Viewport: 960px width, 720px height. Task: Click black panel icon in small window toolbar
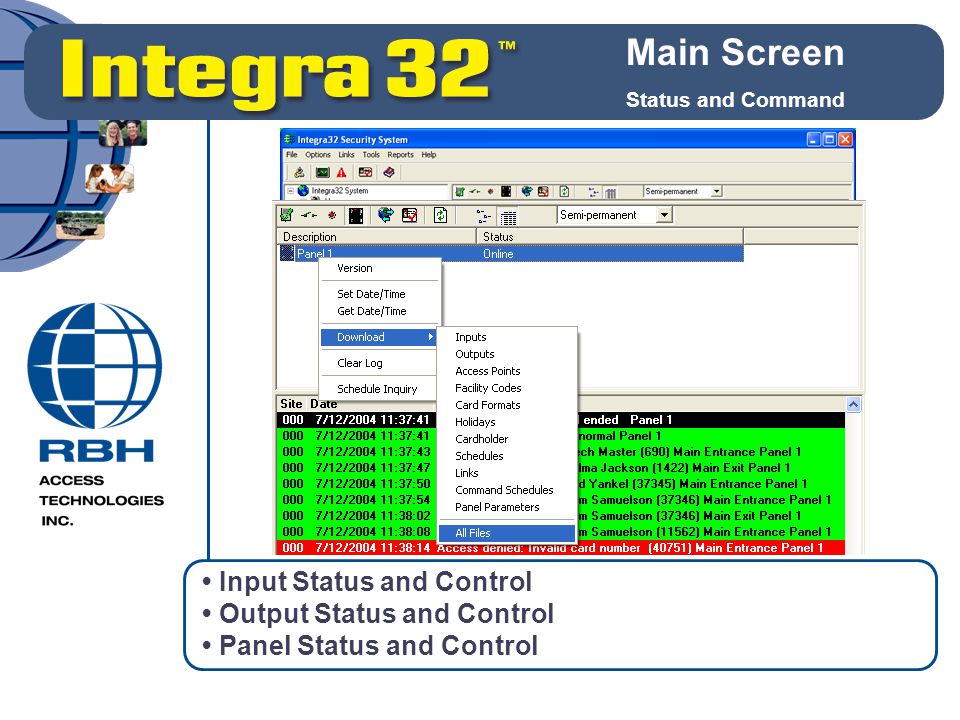pyautogui.click(x=506, y=192)
